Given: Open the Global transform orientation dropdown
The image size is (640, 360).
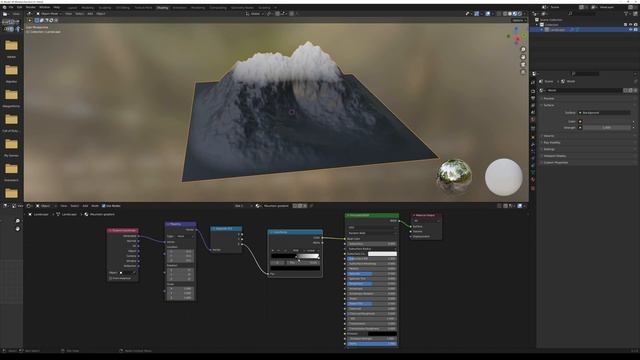Looking at the screenshot, I should click(256, 13).
